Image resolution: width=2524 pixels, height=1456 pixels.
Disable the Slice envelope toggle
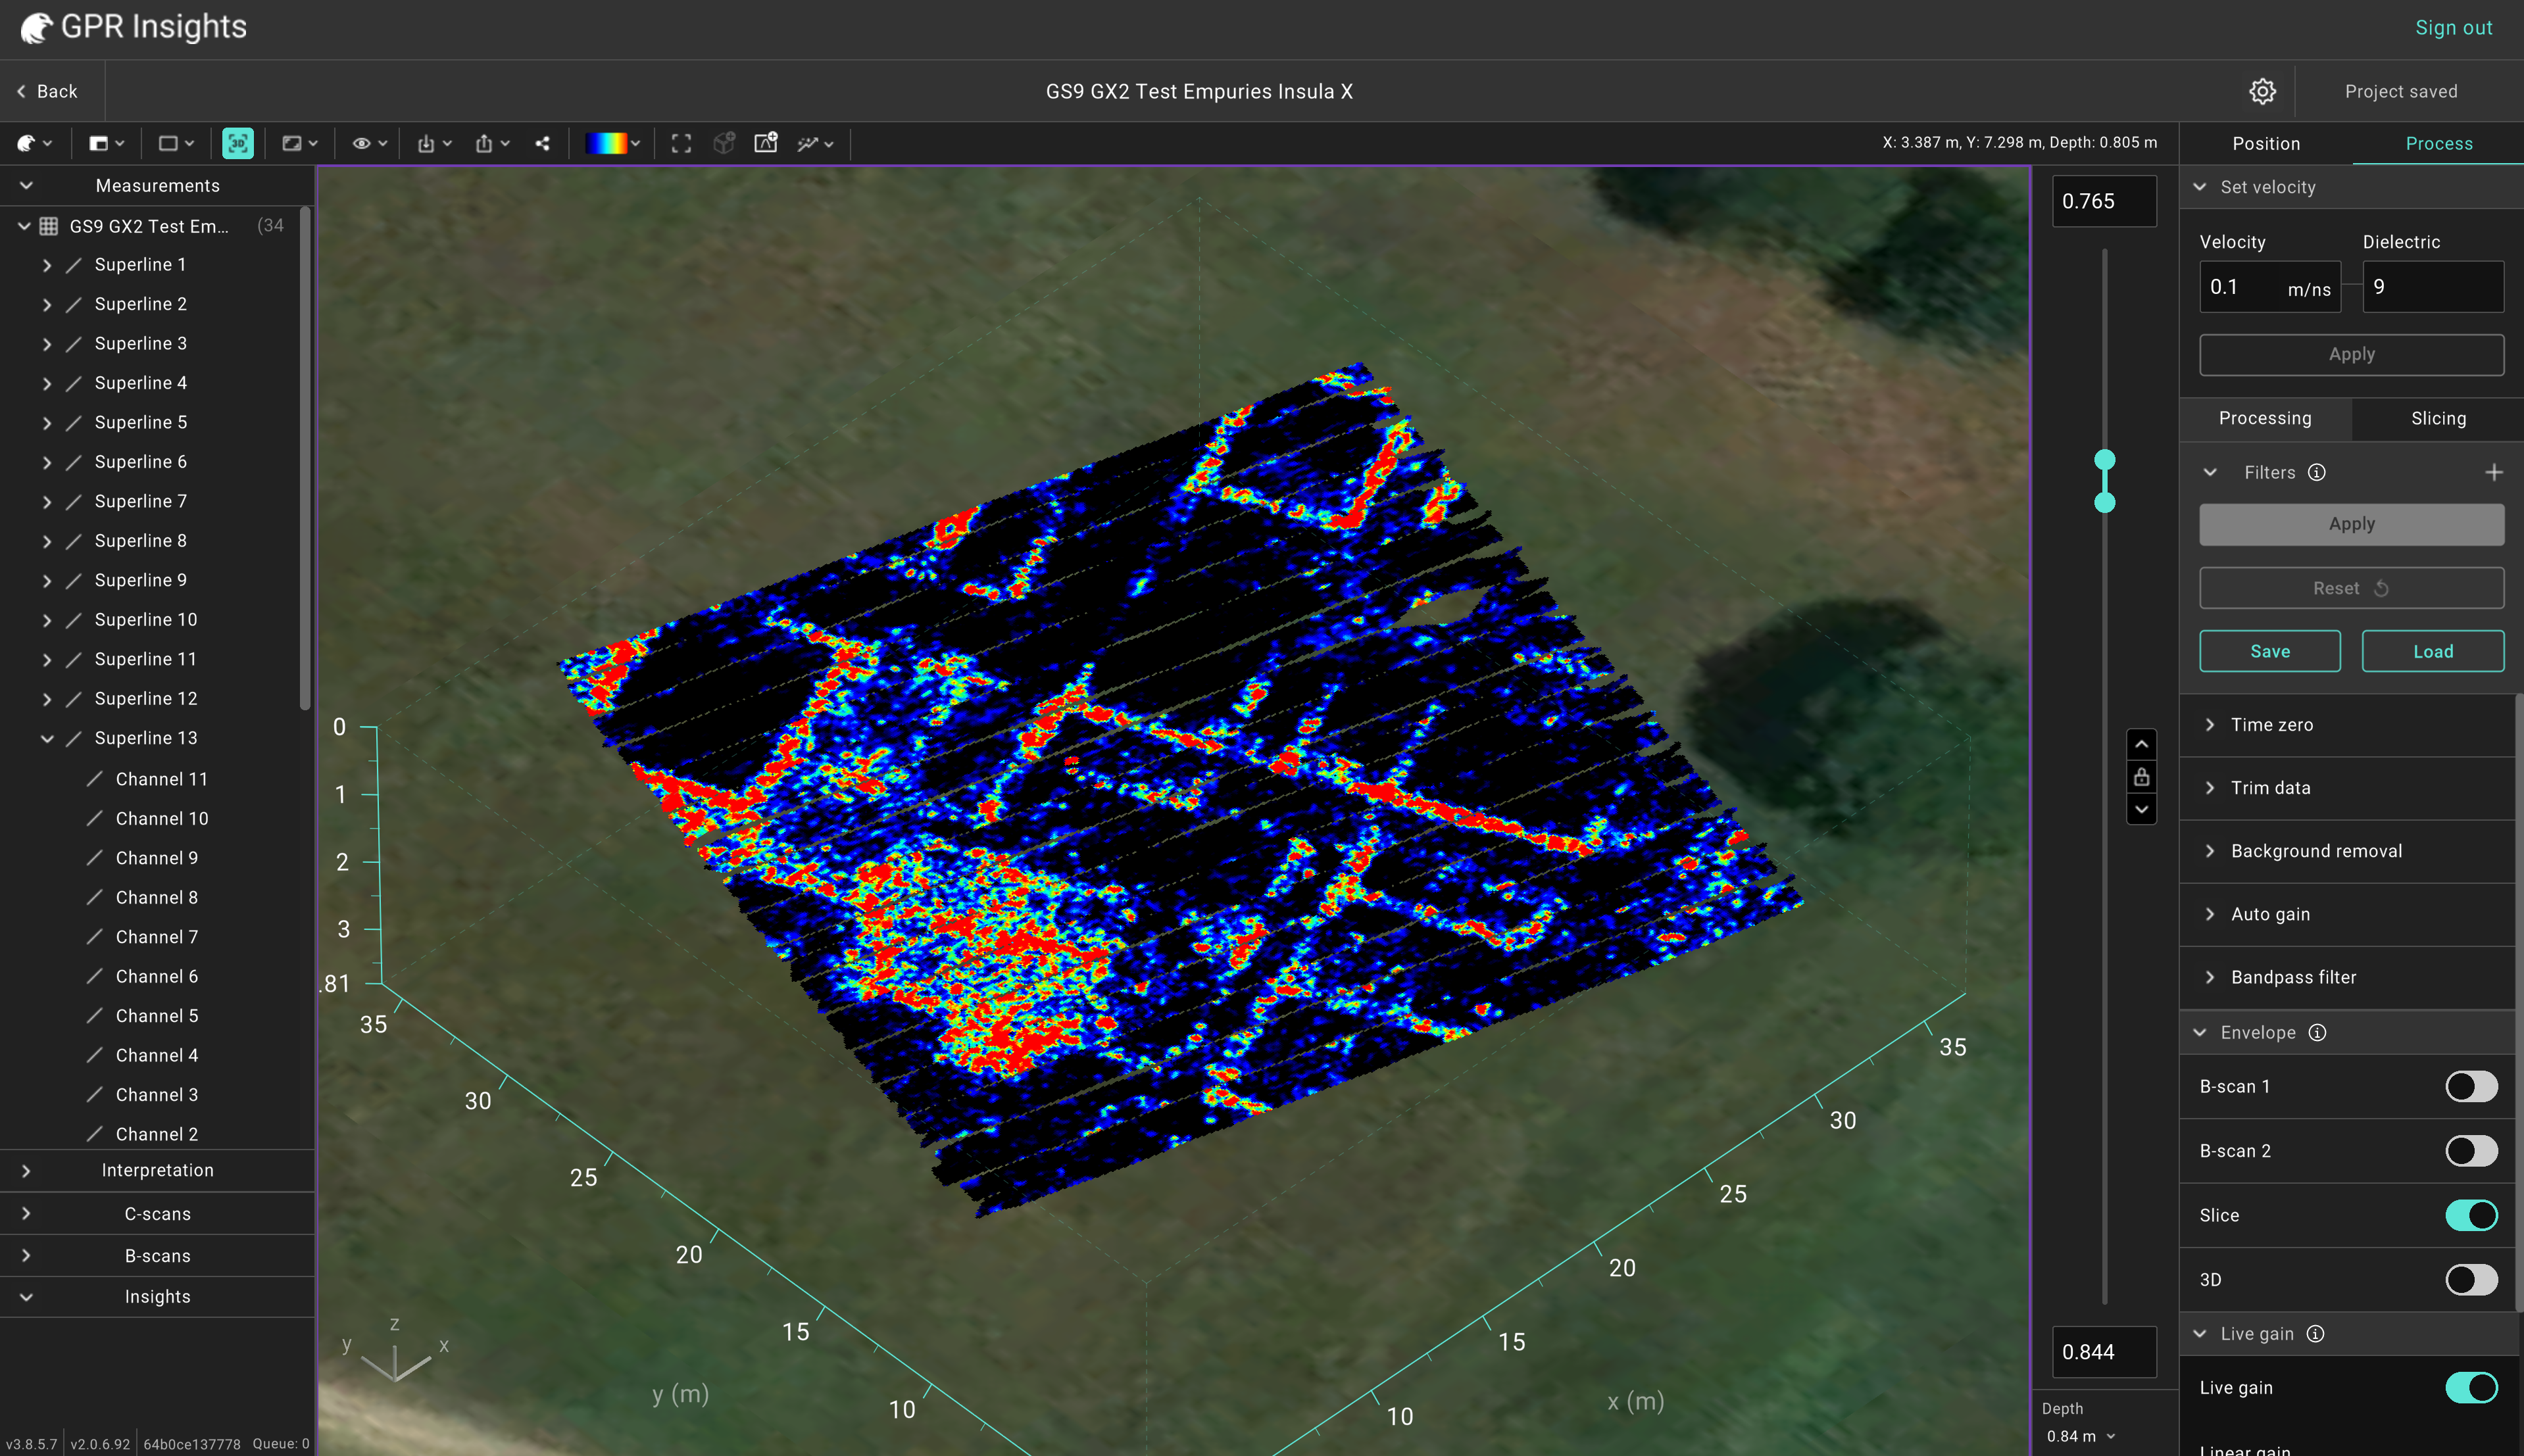click(x=2471, y=1215)
